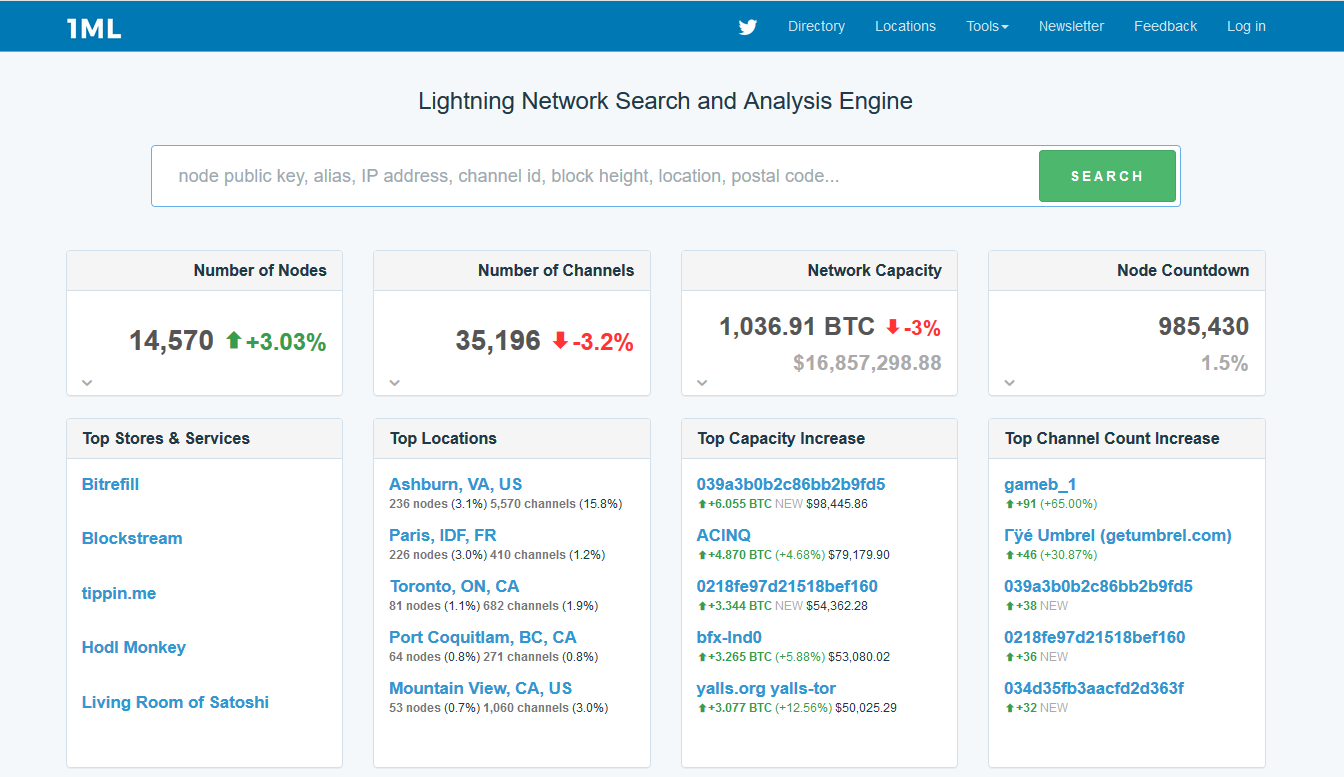Open Paris, IDF, FR location

click(x=442, y=535)
